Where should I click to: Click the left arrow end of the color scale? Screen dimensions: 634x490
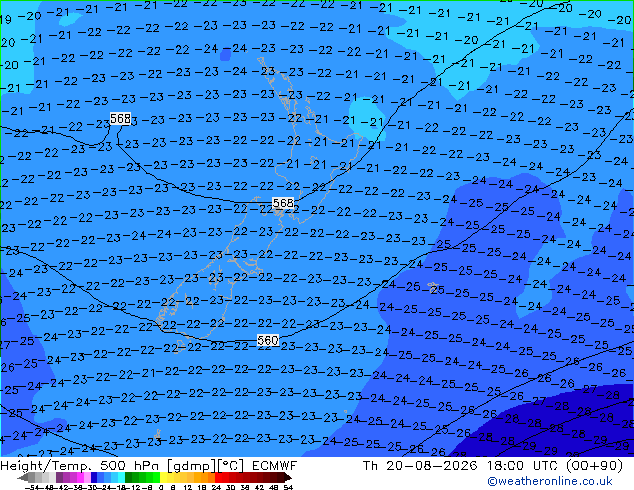(22, 477)
